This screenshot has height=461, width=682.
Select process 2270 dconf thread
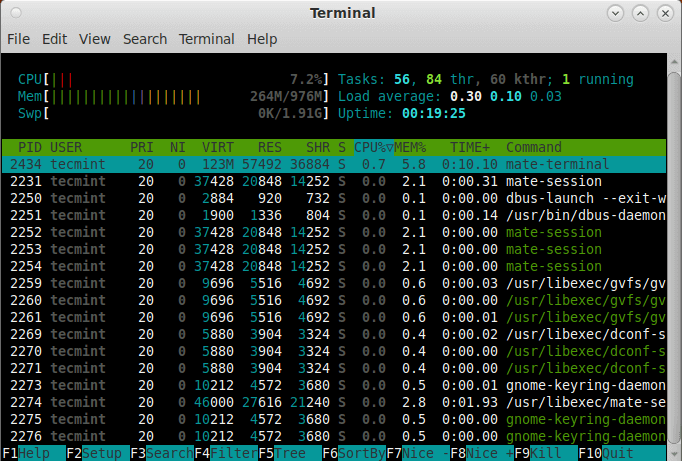coord(334,351)
